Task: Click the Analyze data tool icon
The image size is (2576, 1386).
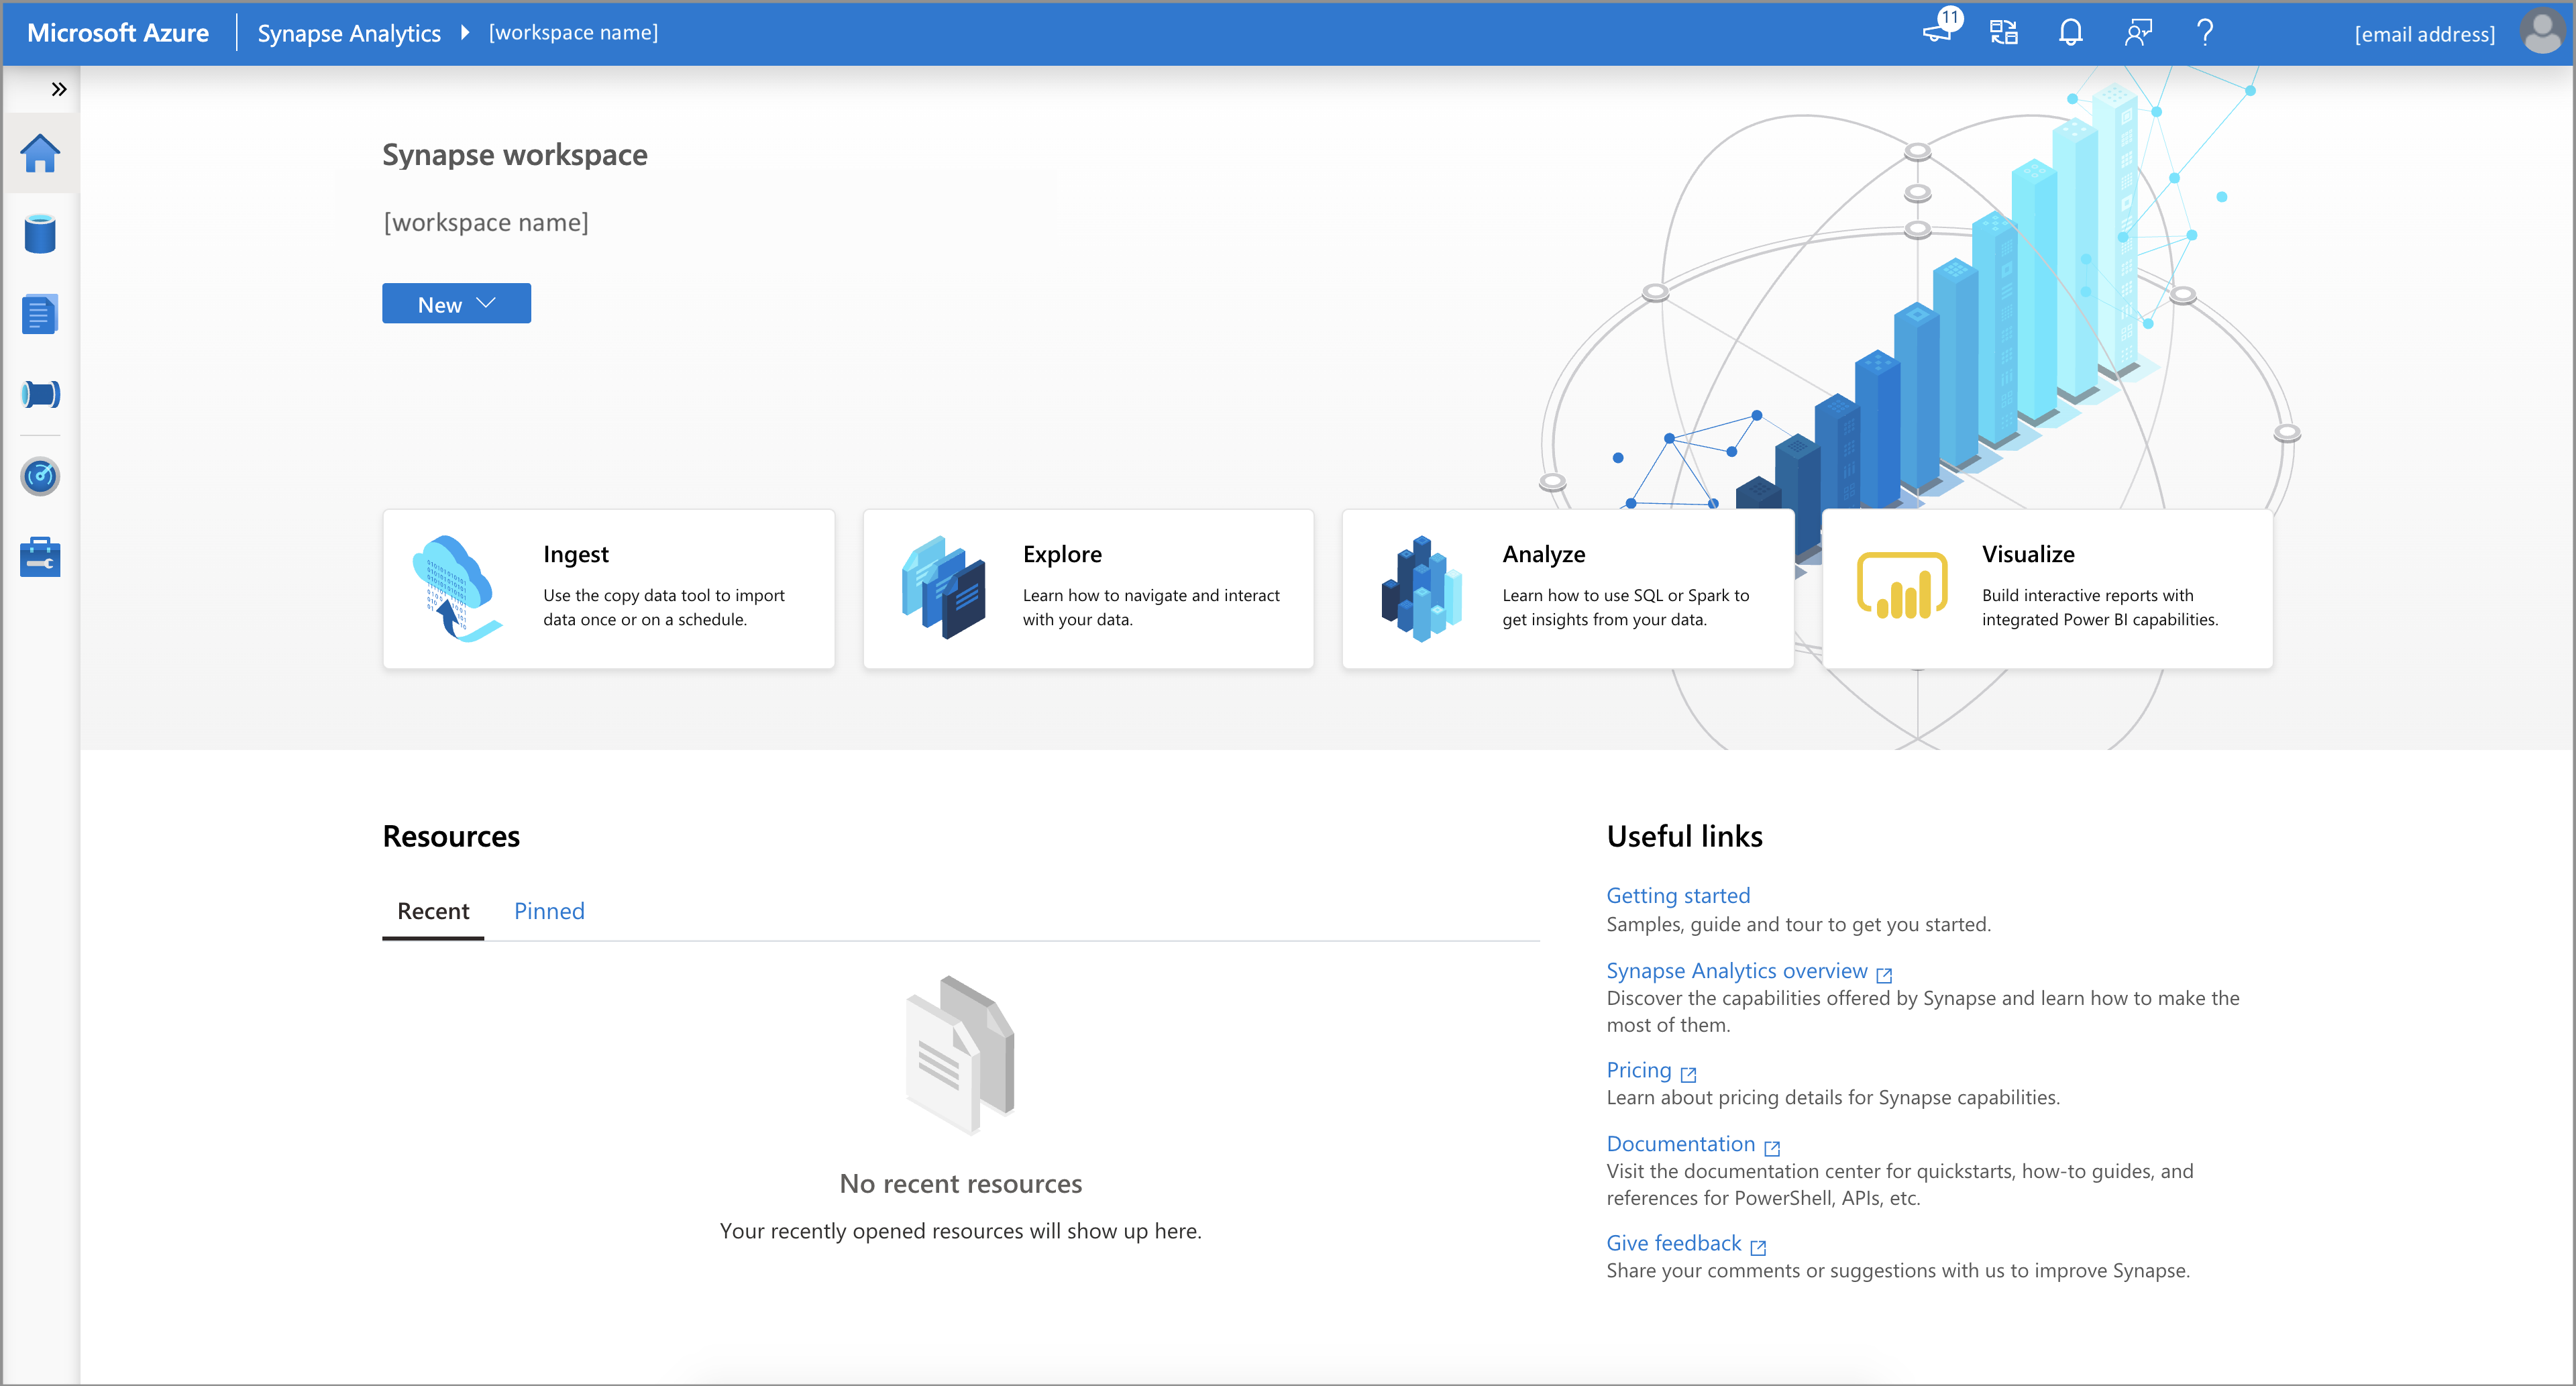Action: pos(1421,594)
